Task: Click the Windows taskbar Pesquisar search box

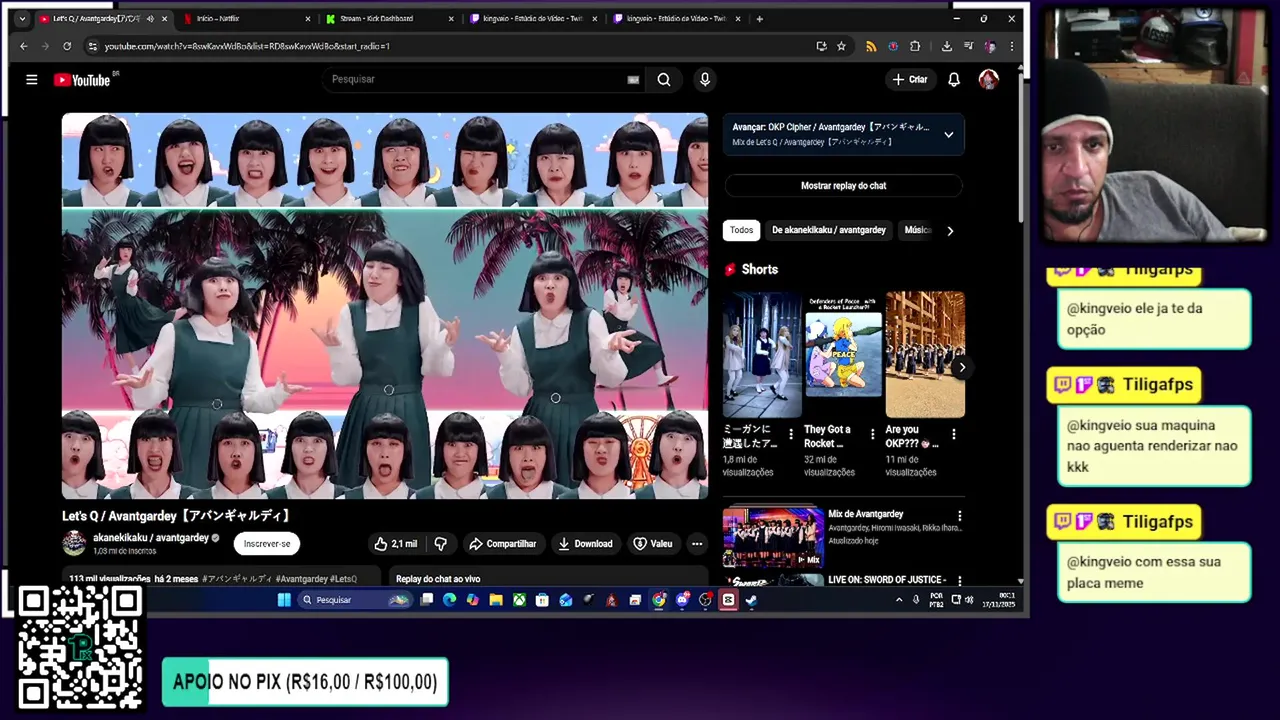Action: (354, 600)
